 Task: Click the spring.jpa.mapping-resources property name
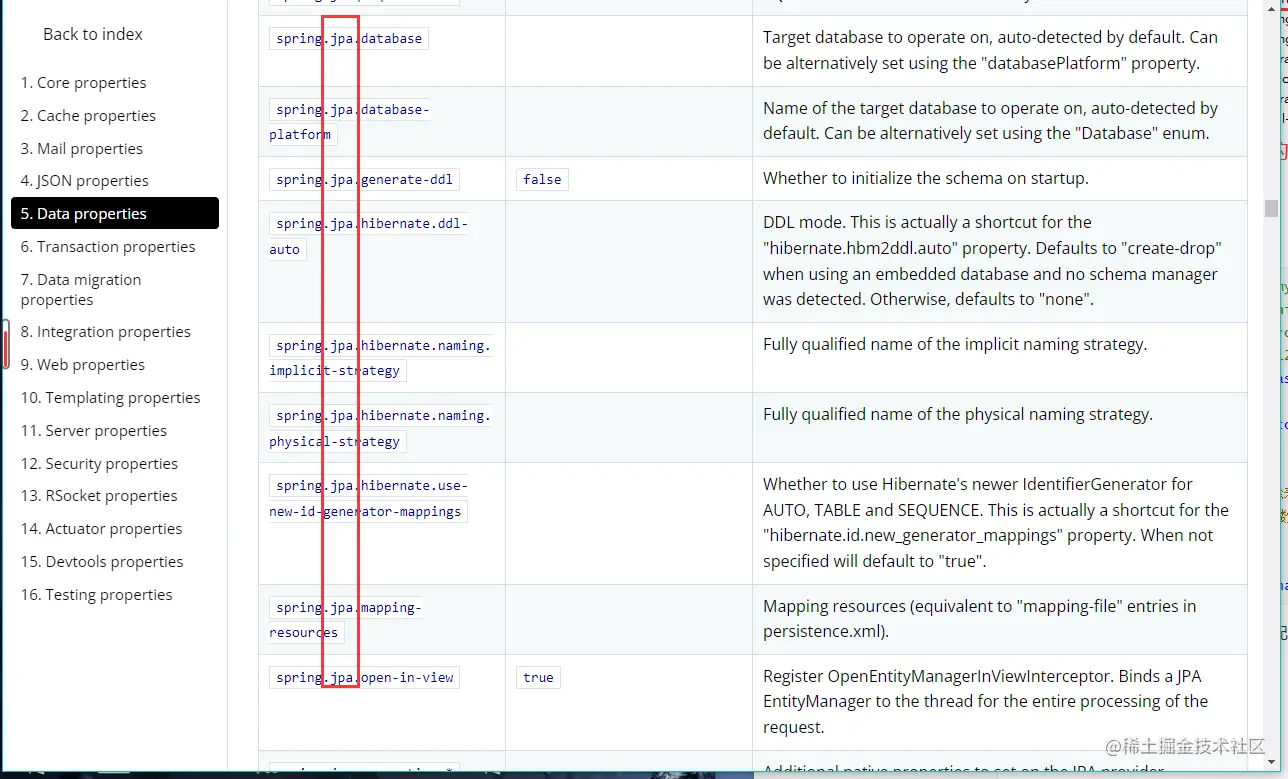tap(346, 620)
